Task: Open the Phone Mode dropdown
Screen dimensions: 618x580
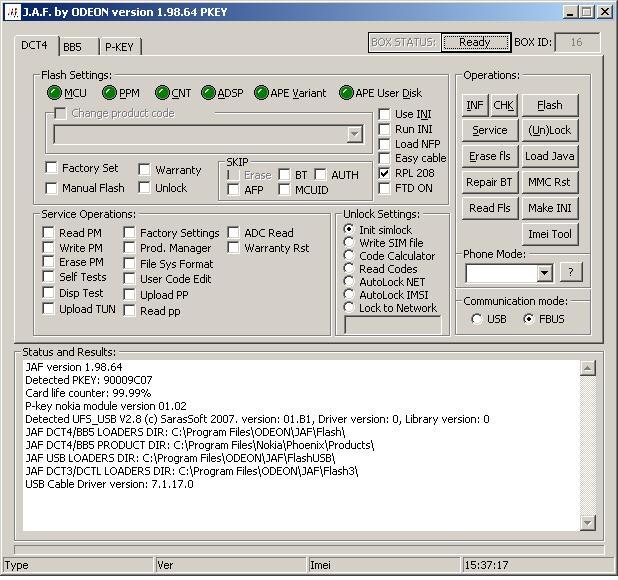Action: point(544,273)
